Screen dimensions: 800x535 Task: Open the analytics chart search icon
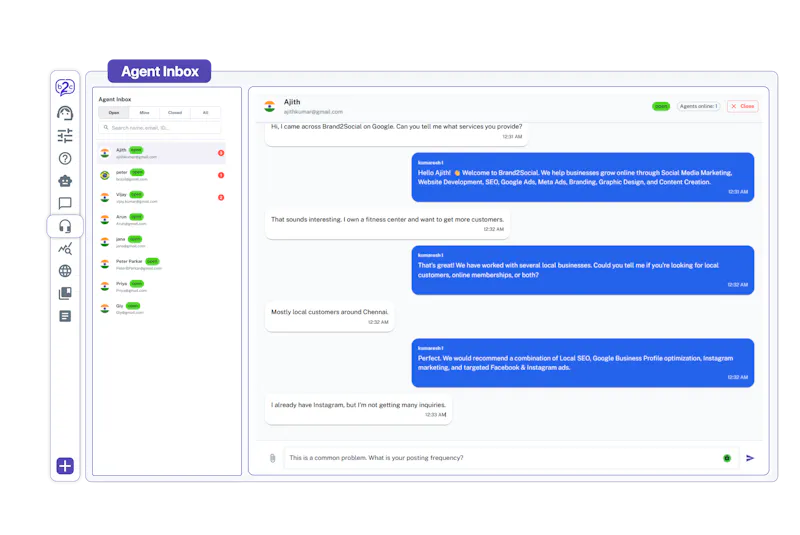(65, 248)
